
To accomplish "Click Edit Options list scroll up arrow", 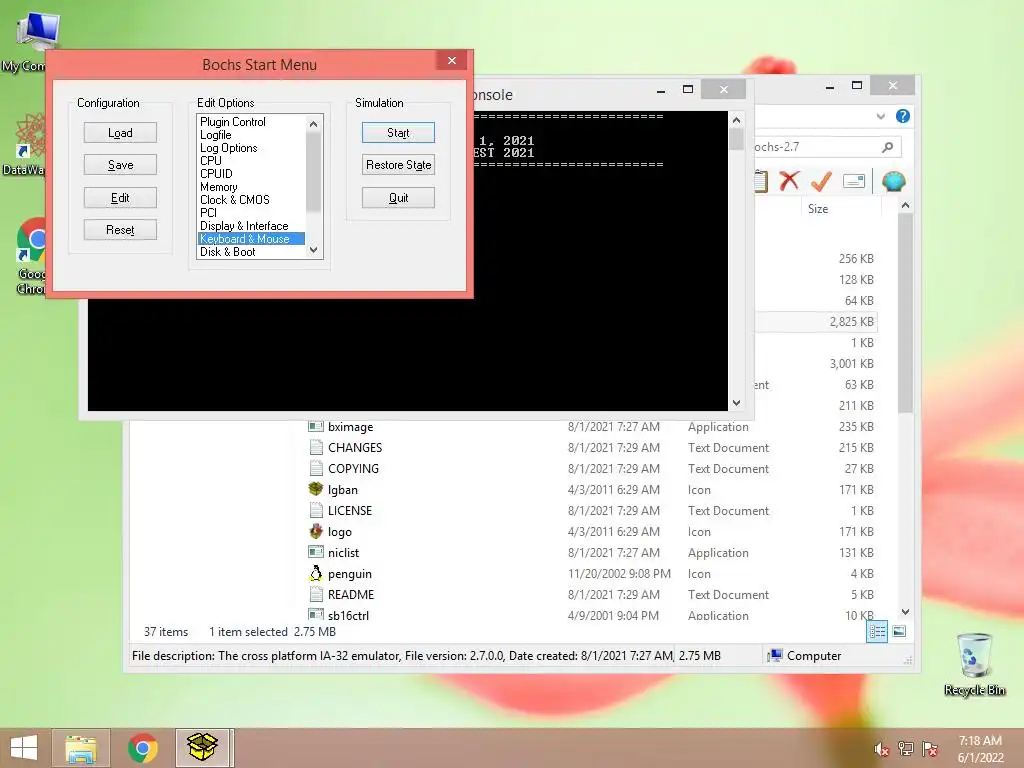I will click(x=313, y=123).
